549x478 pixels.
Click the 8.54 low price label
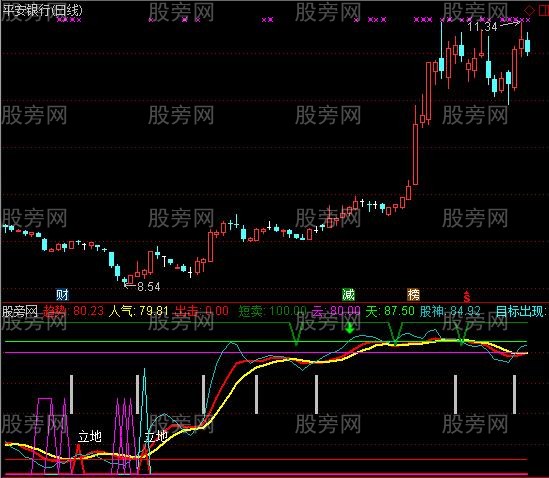click(x=148, y=287)
